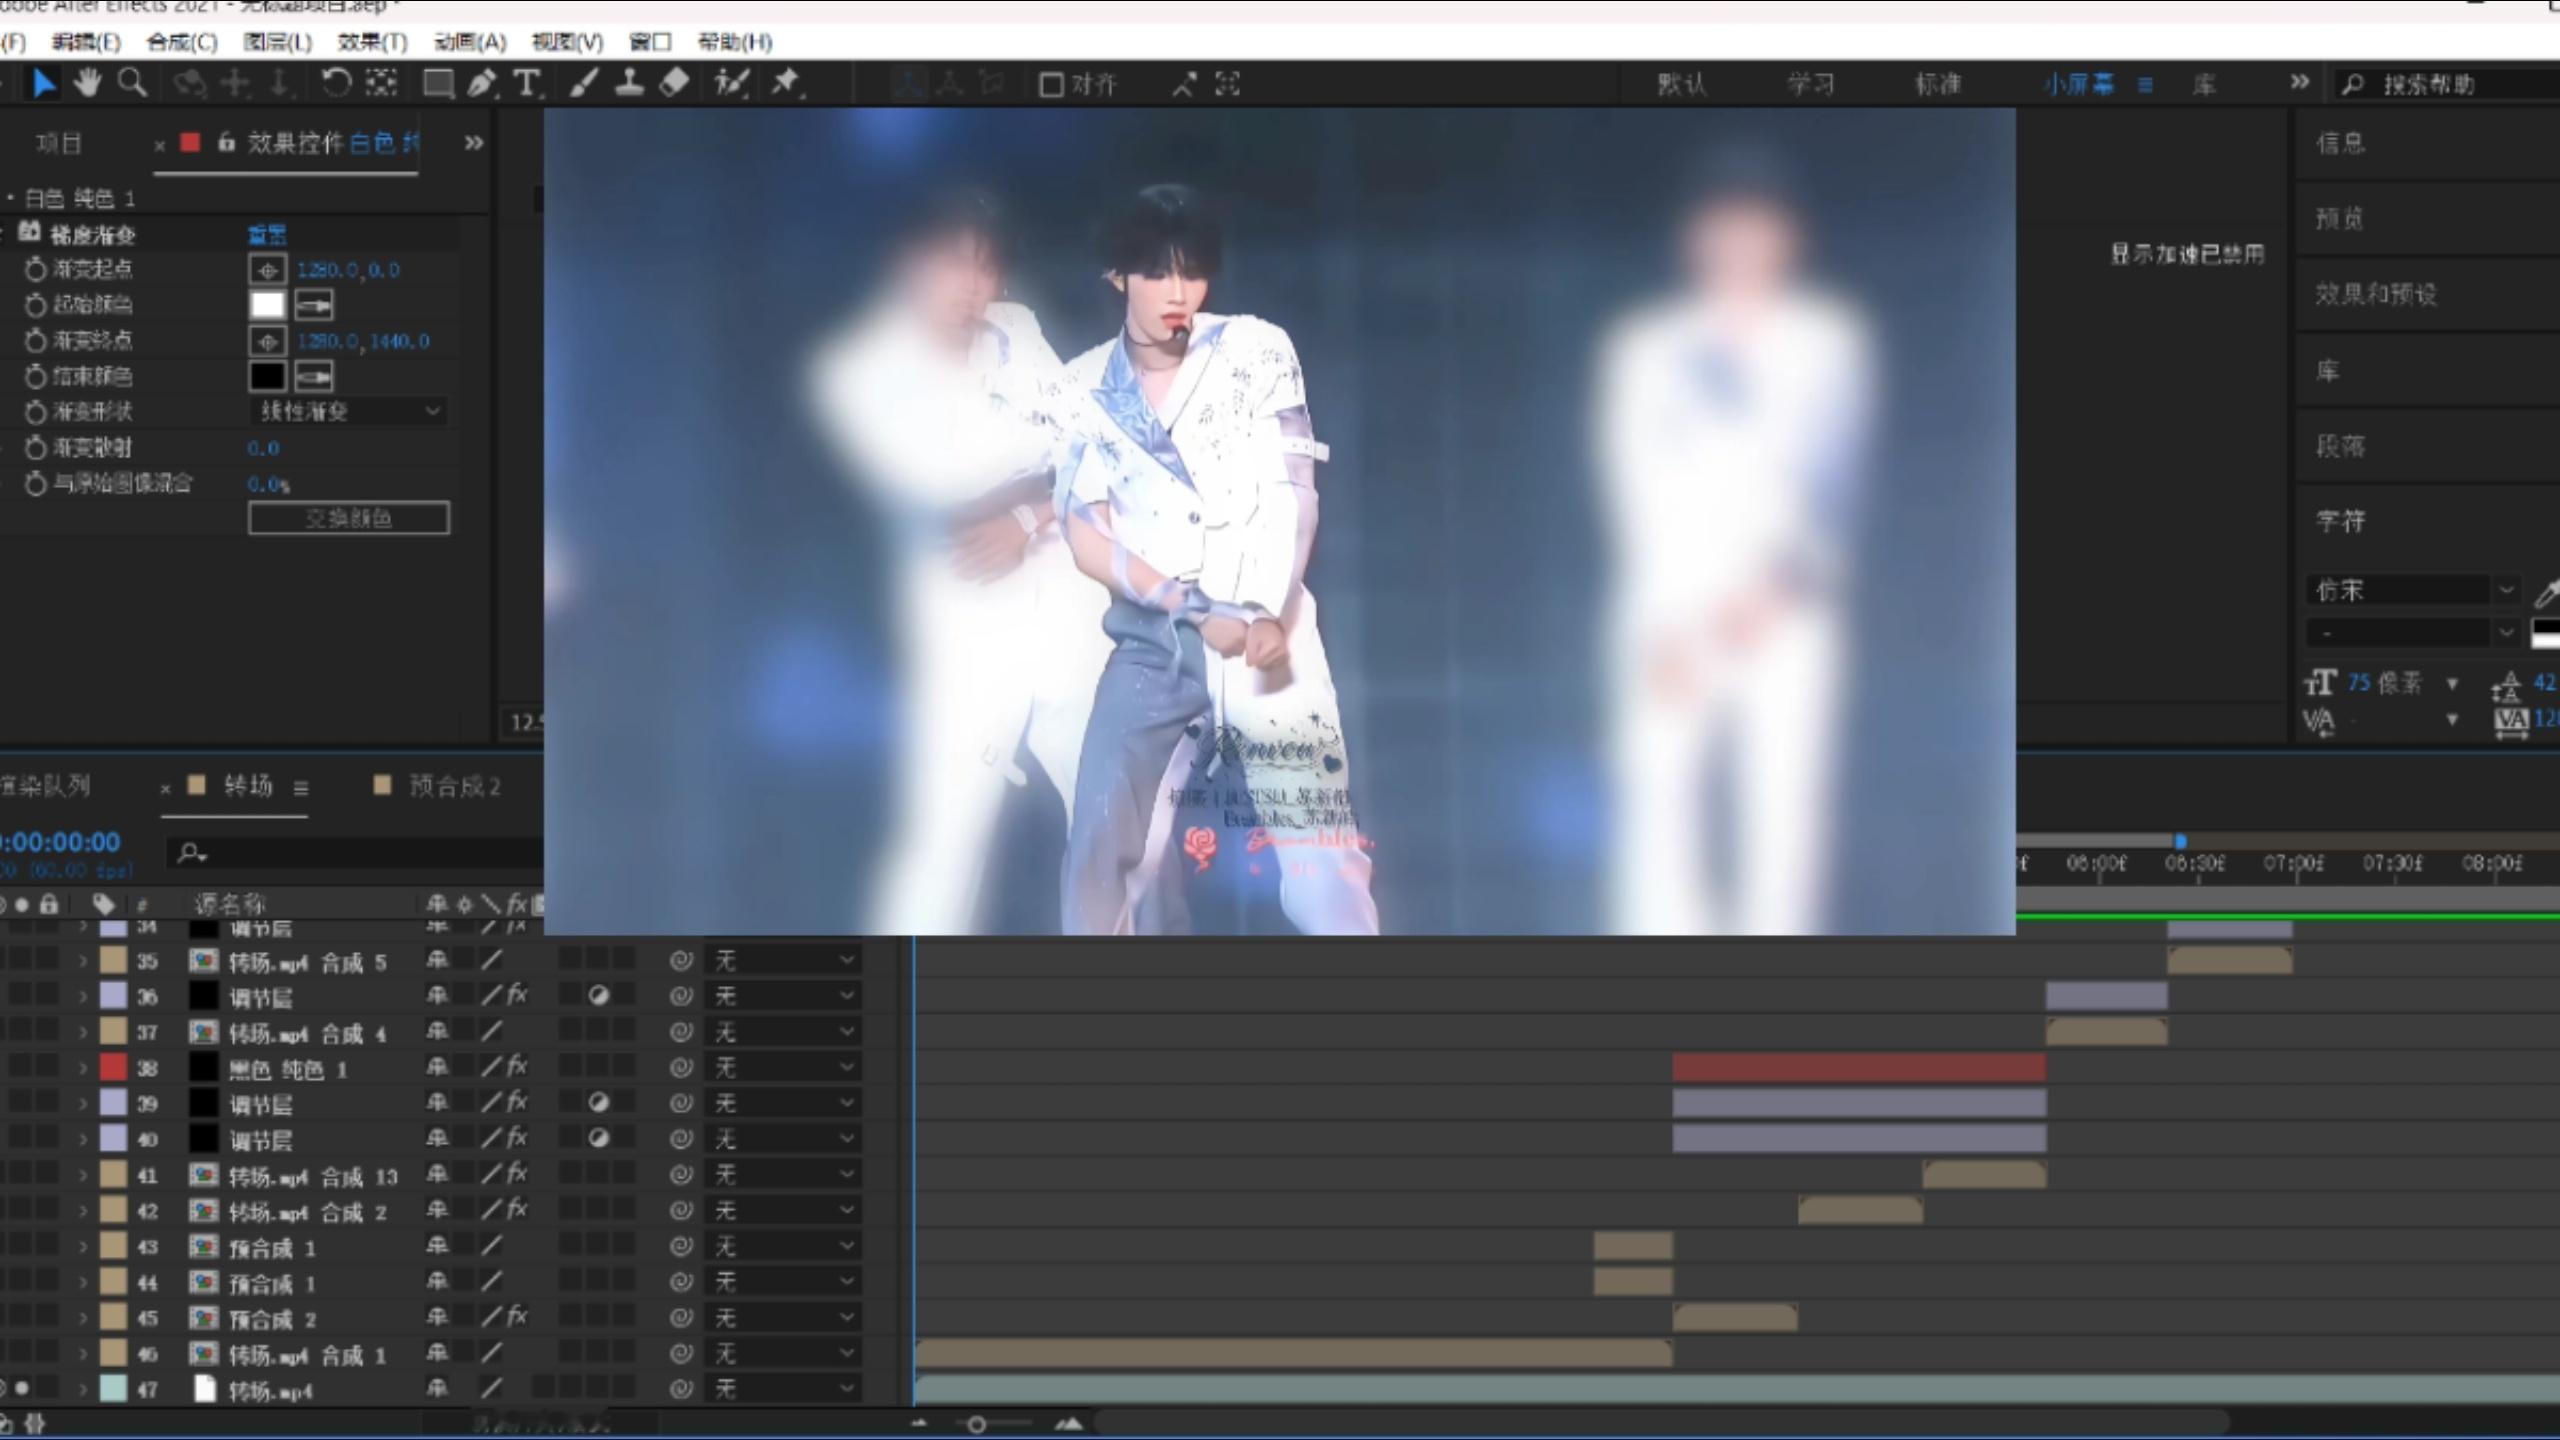The height and width of the screenshot is (1440, 2560).
Task: Pick end color with eyedropper
Action: click(314, 377)
